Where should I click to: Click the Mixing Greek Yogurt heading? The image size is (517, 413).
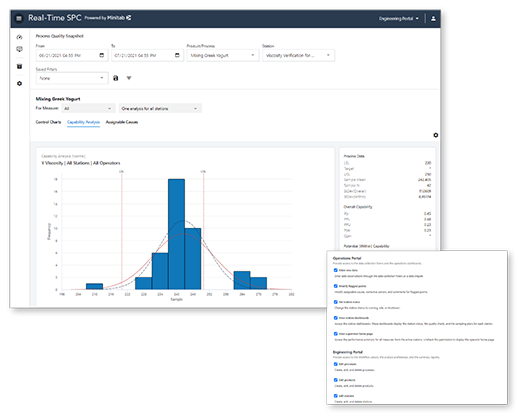pyautogui.click(x=58, y=99)
